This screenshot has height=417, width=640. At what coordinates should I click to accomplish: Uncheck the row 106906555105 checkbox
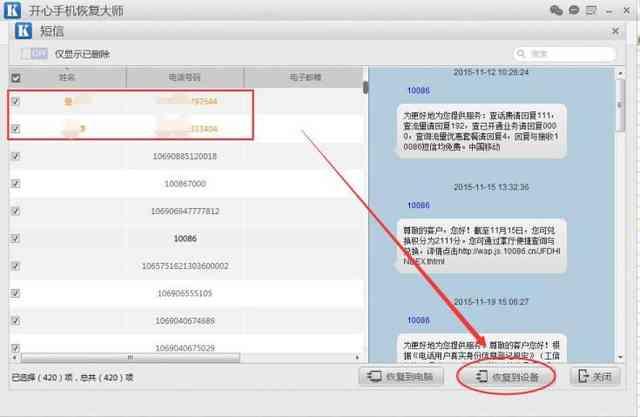16,293
